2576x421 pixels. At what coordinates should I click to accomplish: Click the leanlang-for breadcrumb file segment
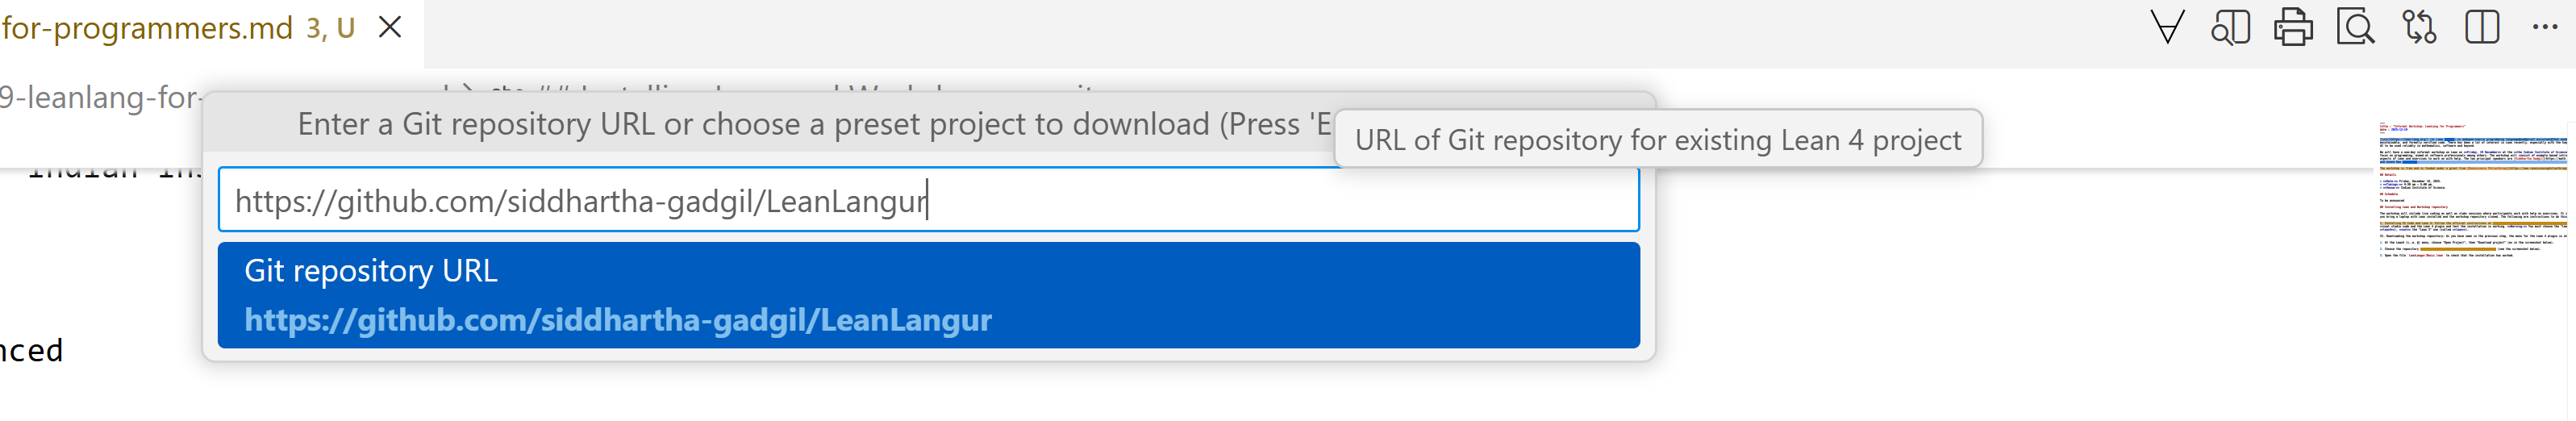tap(100, 98)
